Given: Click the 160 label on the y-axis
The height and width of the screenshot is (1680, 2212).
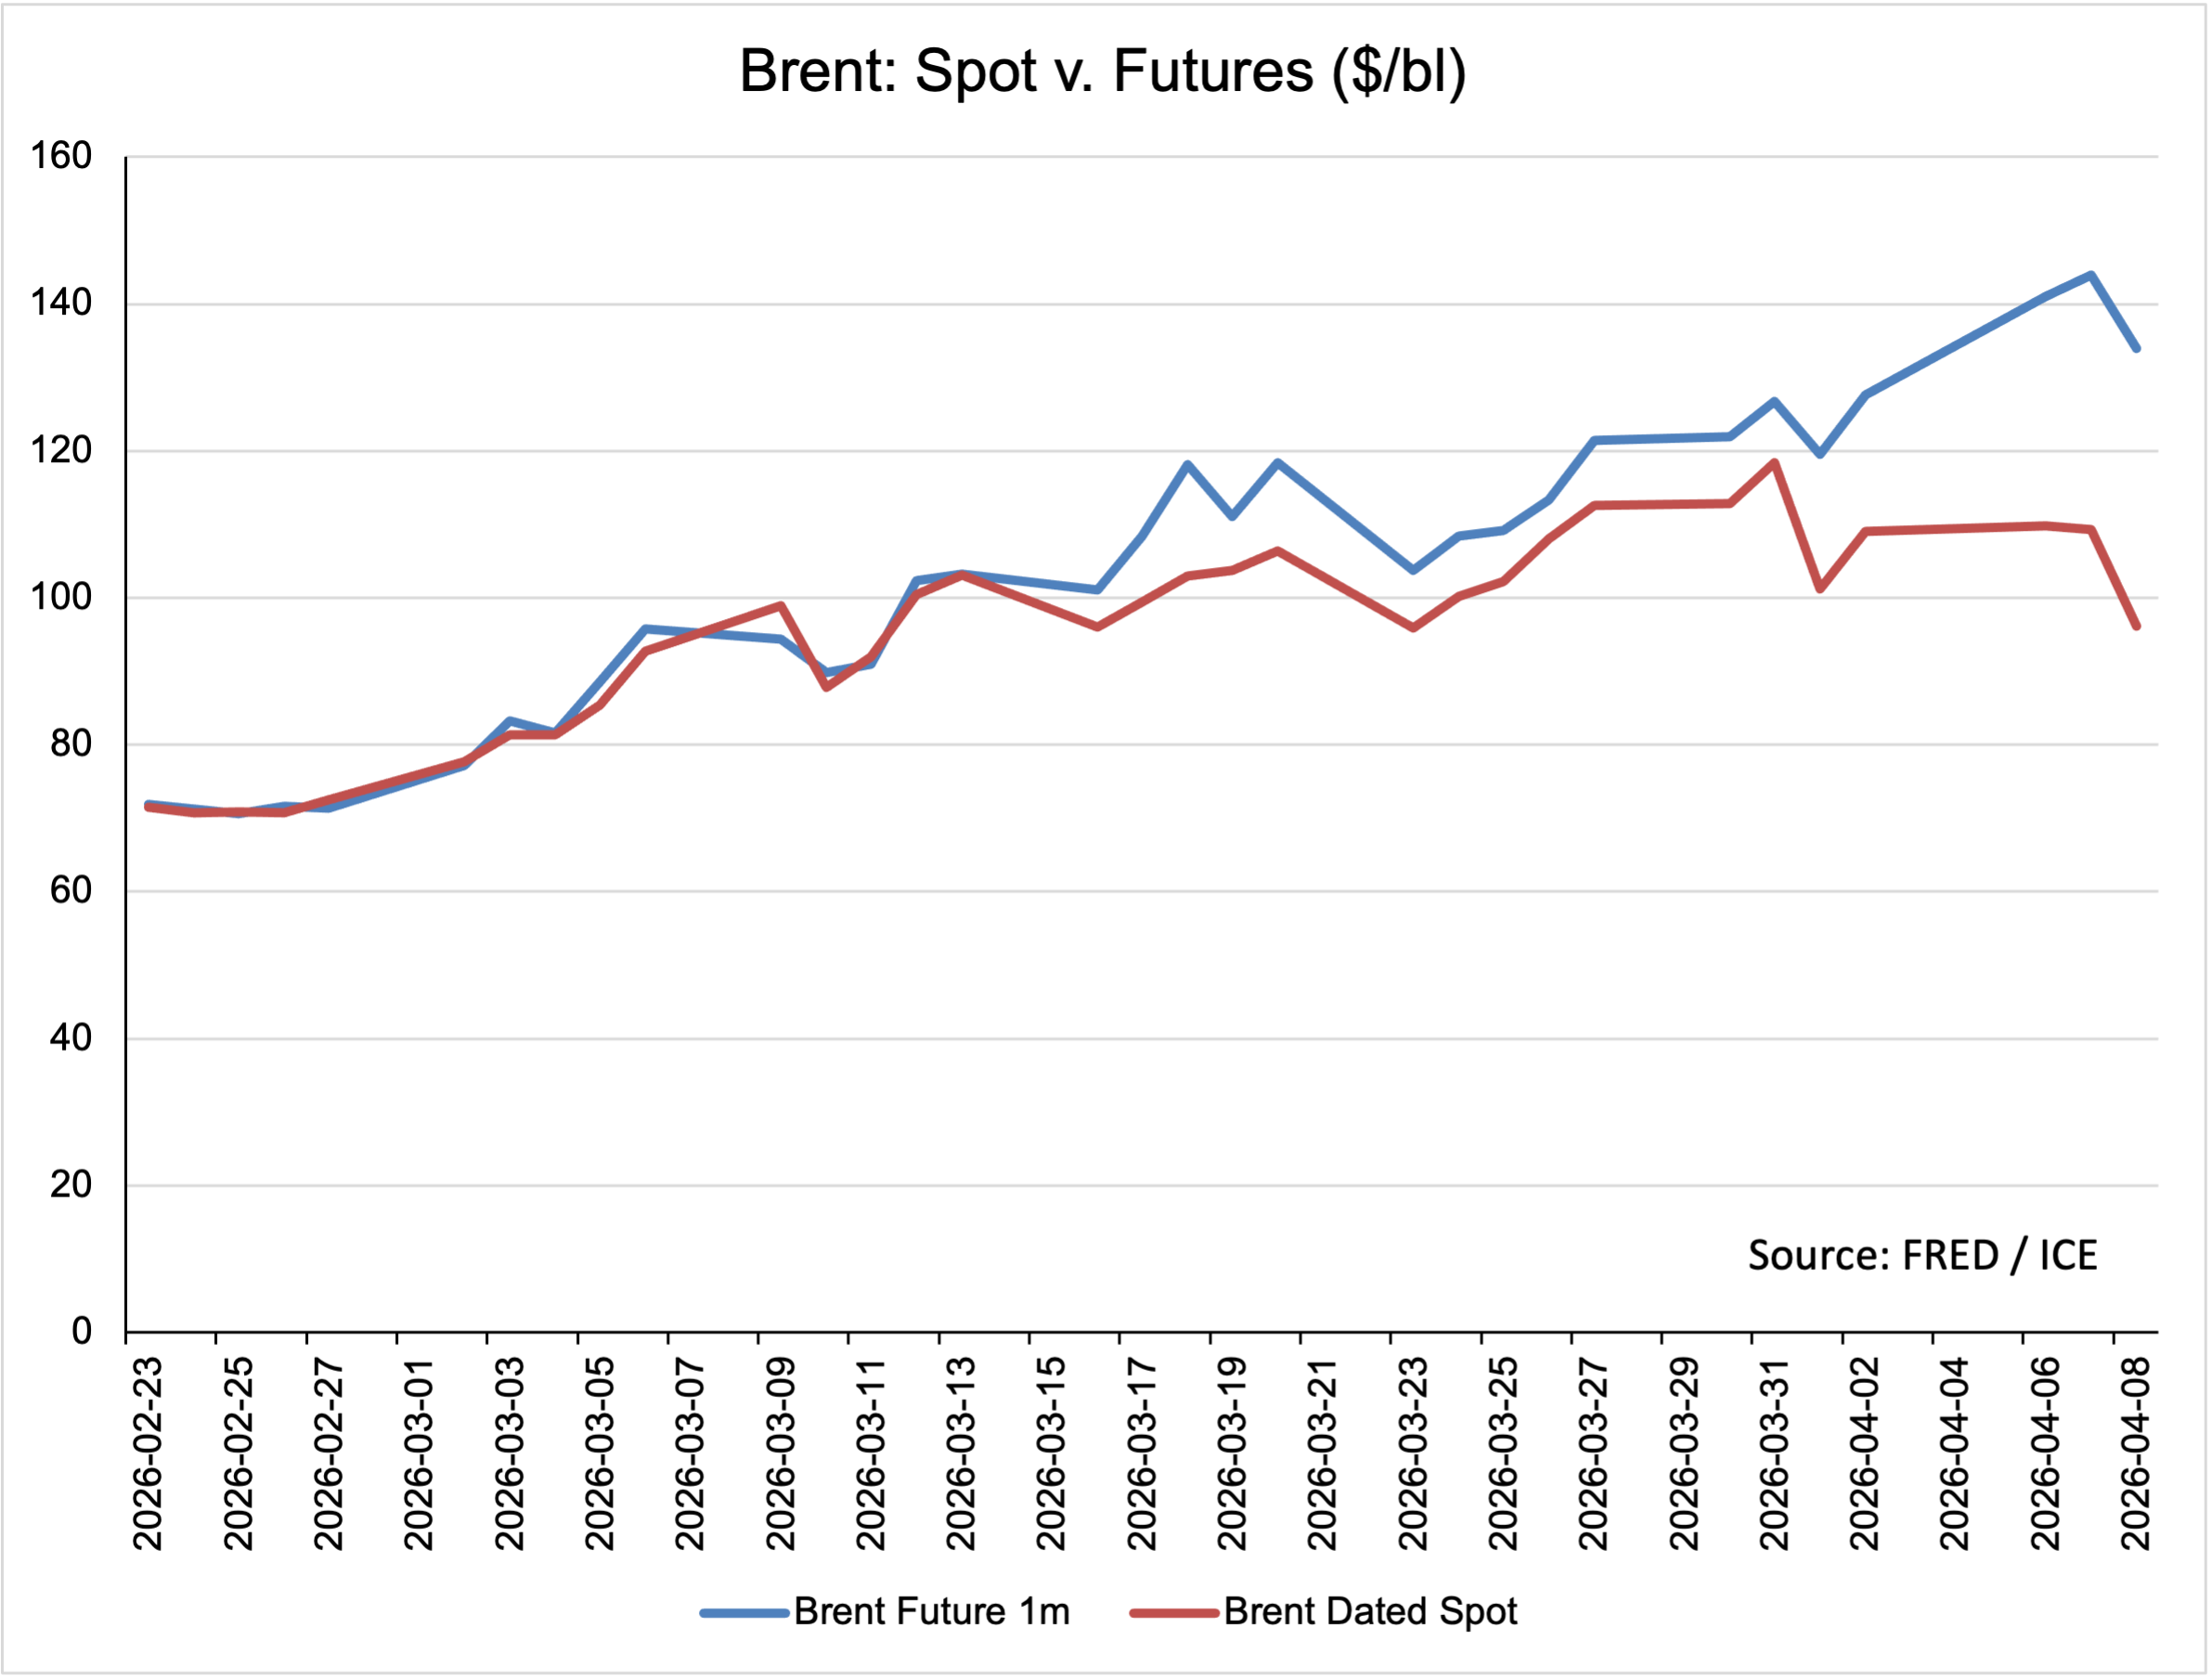Looking at the screenshot, I should click(61, 156).
